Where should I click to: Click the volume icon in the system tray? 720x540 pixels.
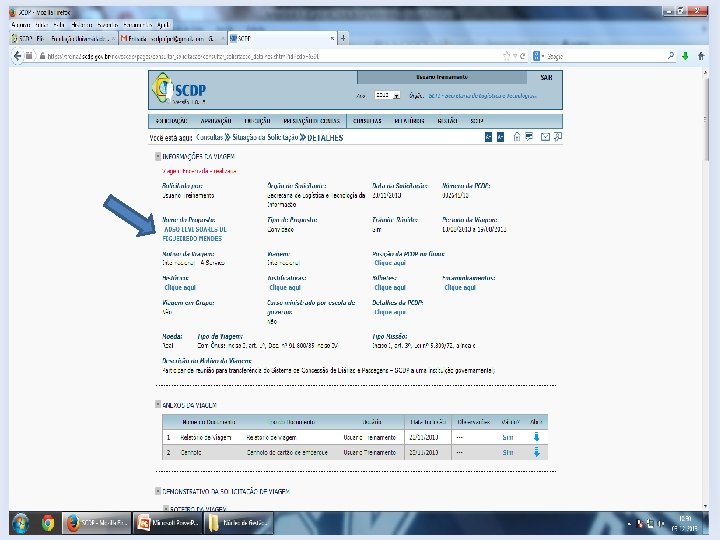tap(661, 523)
